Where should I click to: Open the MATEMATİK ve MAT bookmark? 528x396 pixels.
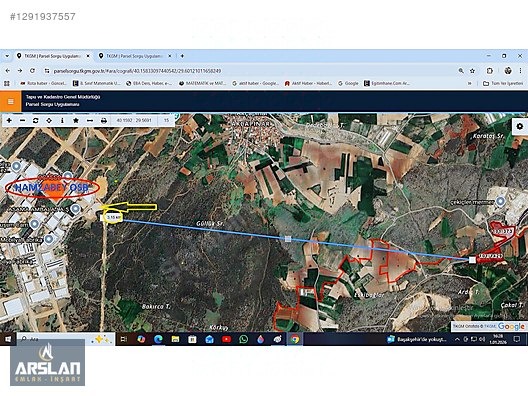click(x=203, y=83)
